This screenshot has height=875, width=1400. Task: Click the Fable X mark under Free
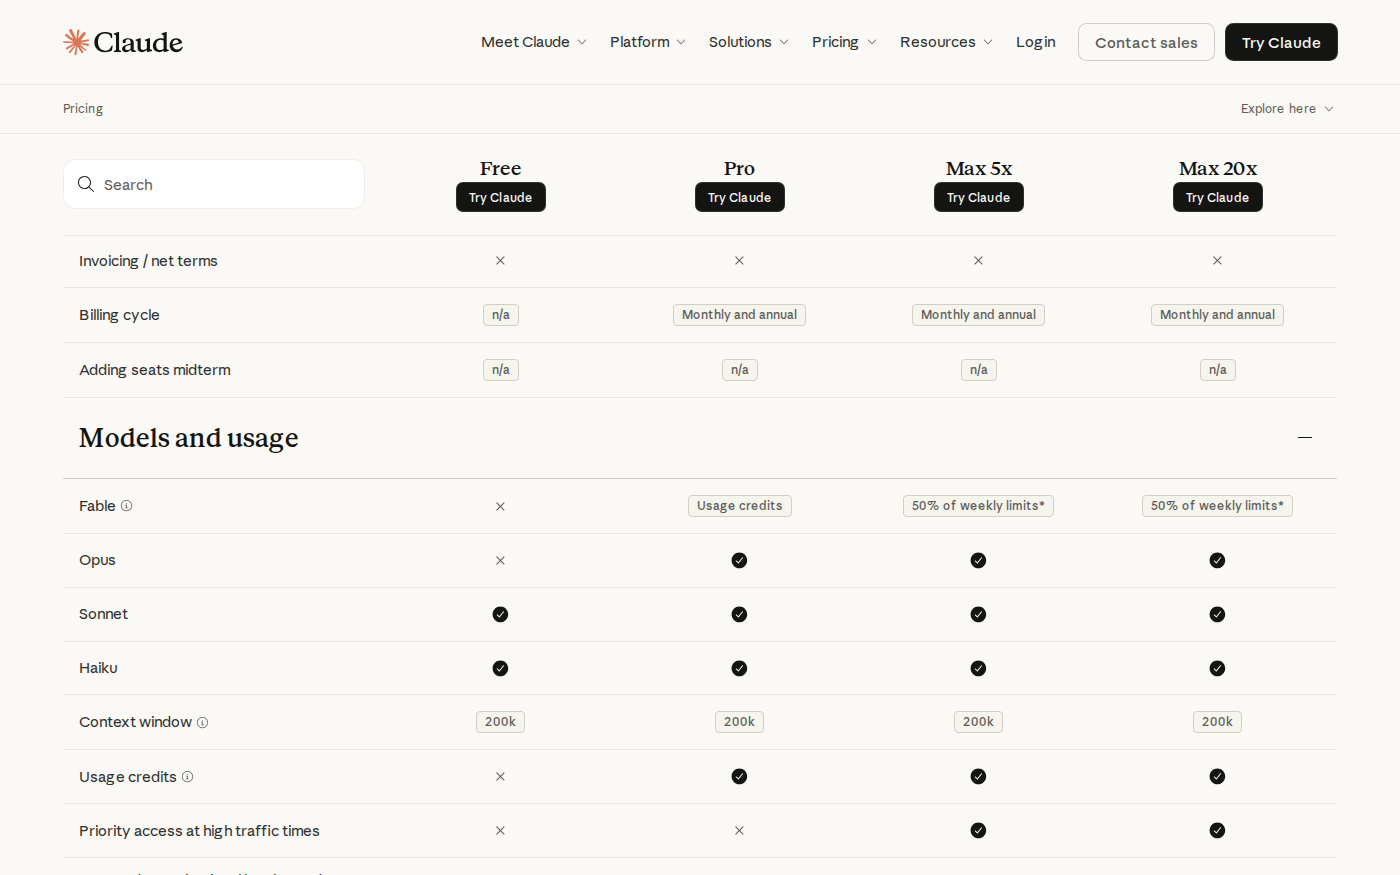500,506
